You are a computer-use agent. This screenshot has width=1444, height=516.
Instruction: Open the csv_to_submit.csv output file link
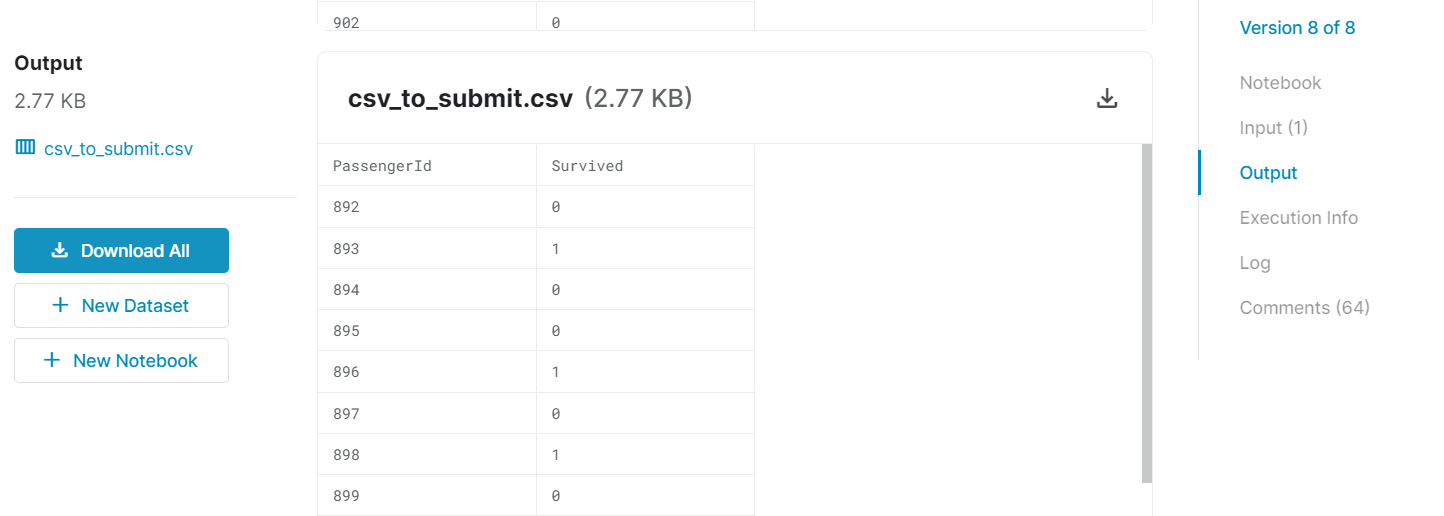[x=118, y=149]
